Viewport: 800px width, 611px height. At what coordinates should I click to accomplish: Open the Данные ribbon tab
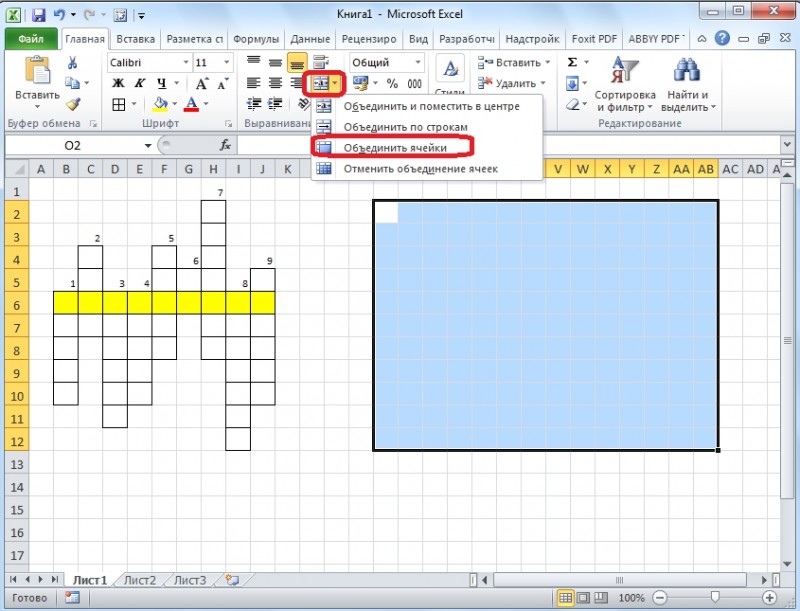tap(310, 39)
